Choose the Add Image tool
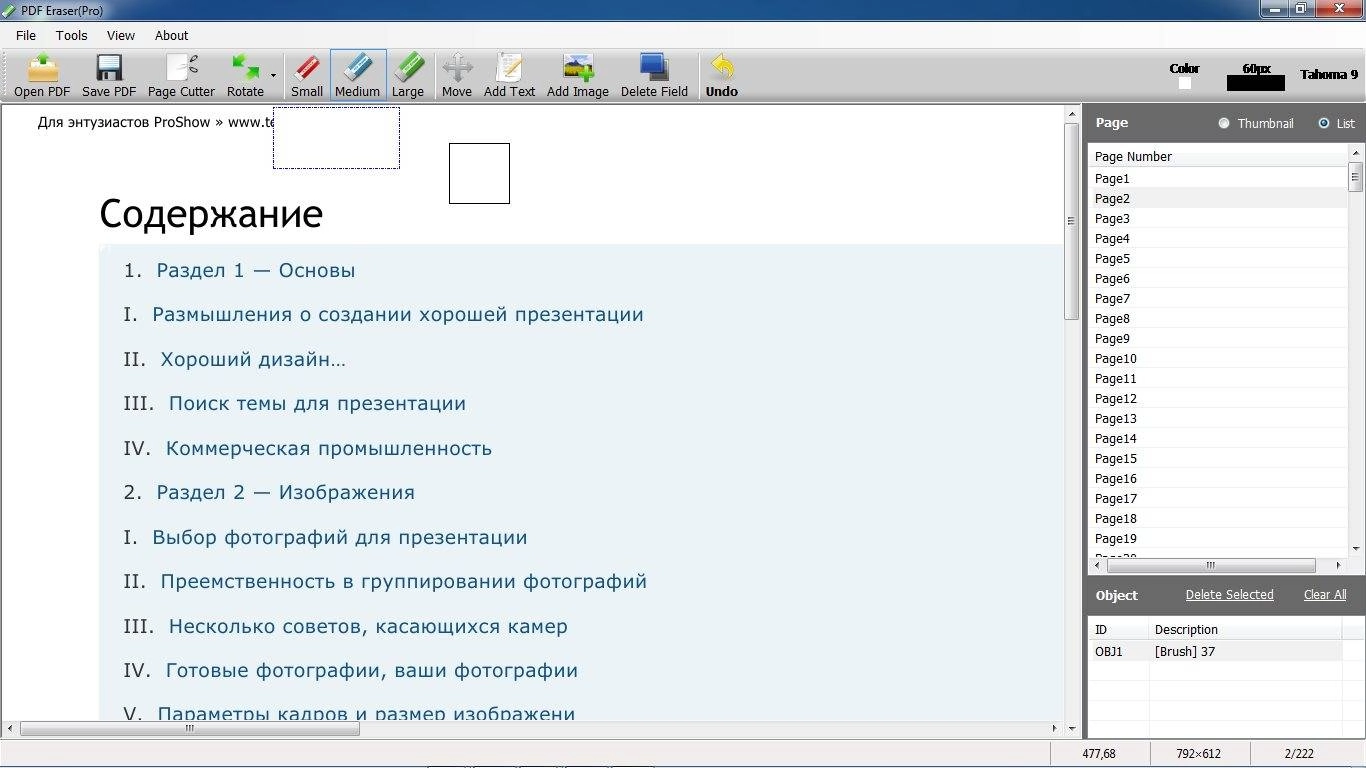1366x768 pixels. 578,76
